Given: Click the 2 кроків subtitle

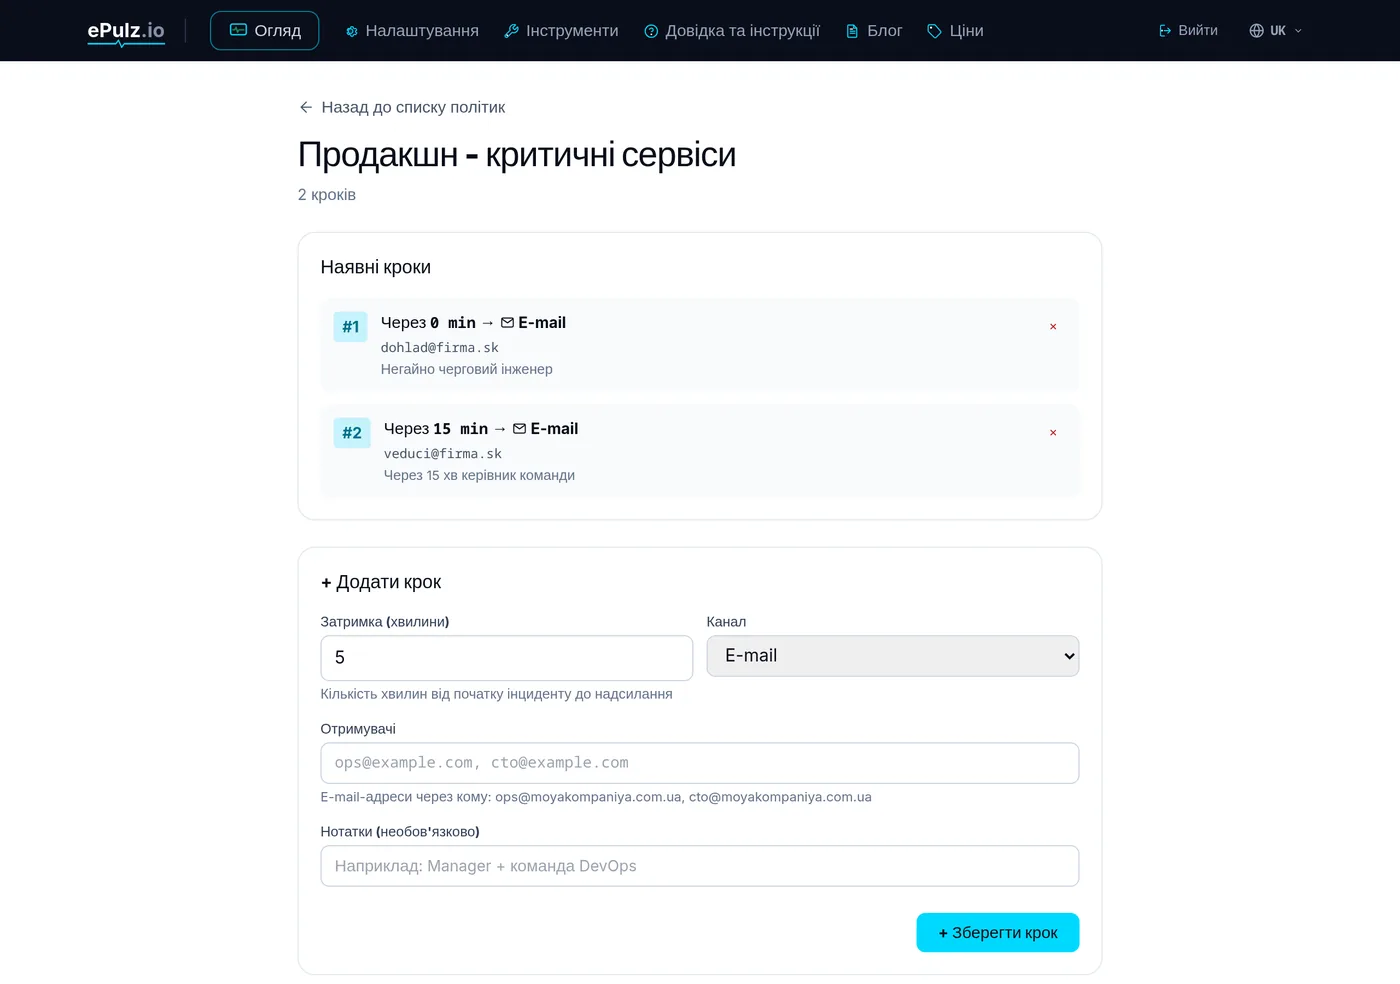Looking at the screenshot, I should point(327,195).
